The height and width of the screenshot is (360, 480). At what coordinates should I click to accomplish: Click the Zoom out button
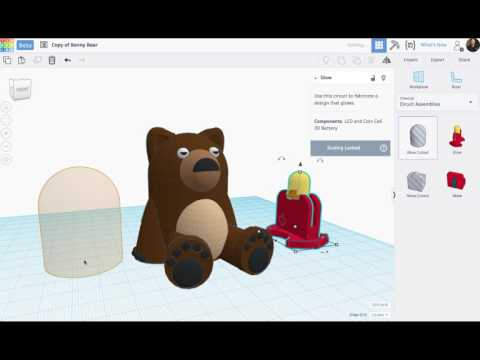point(6,147)
